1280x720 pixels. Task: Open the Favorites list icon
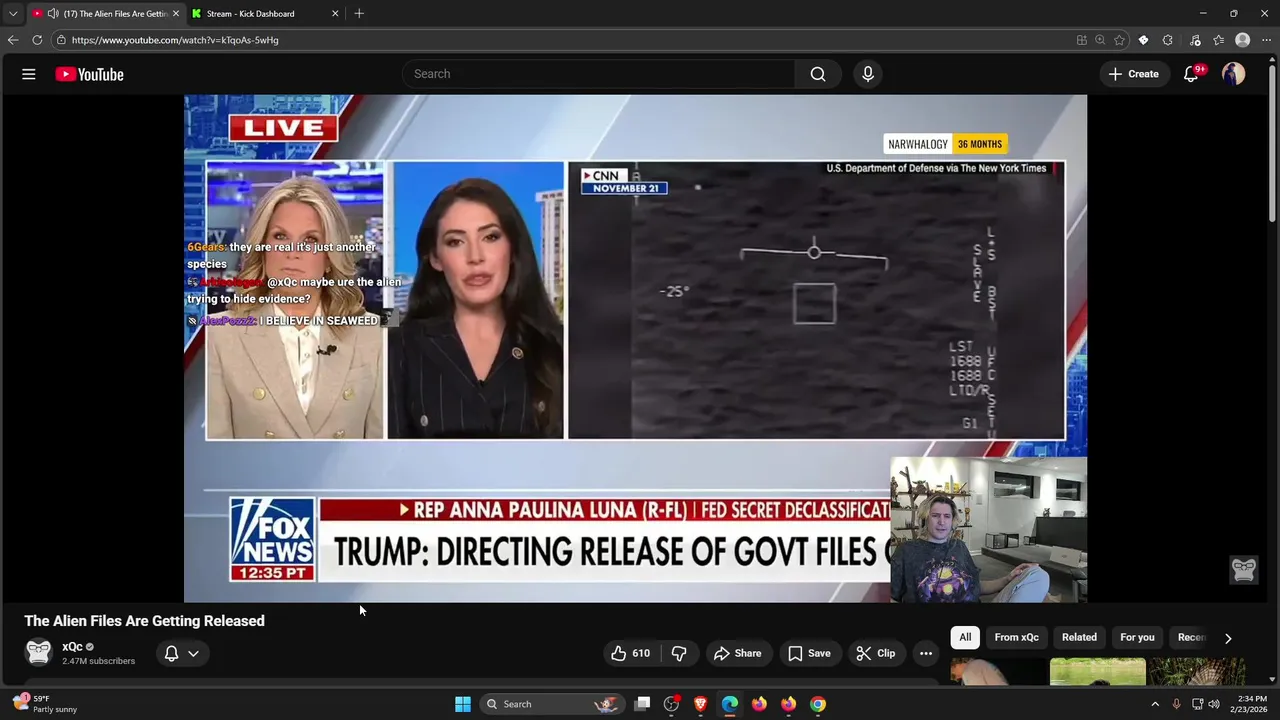pos(1218,40)
